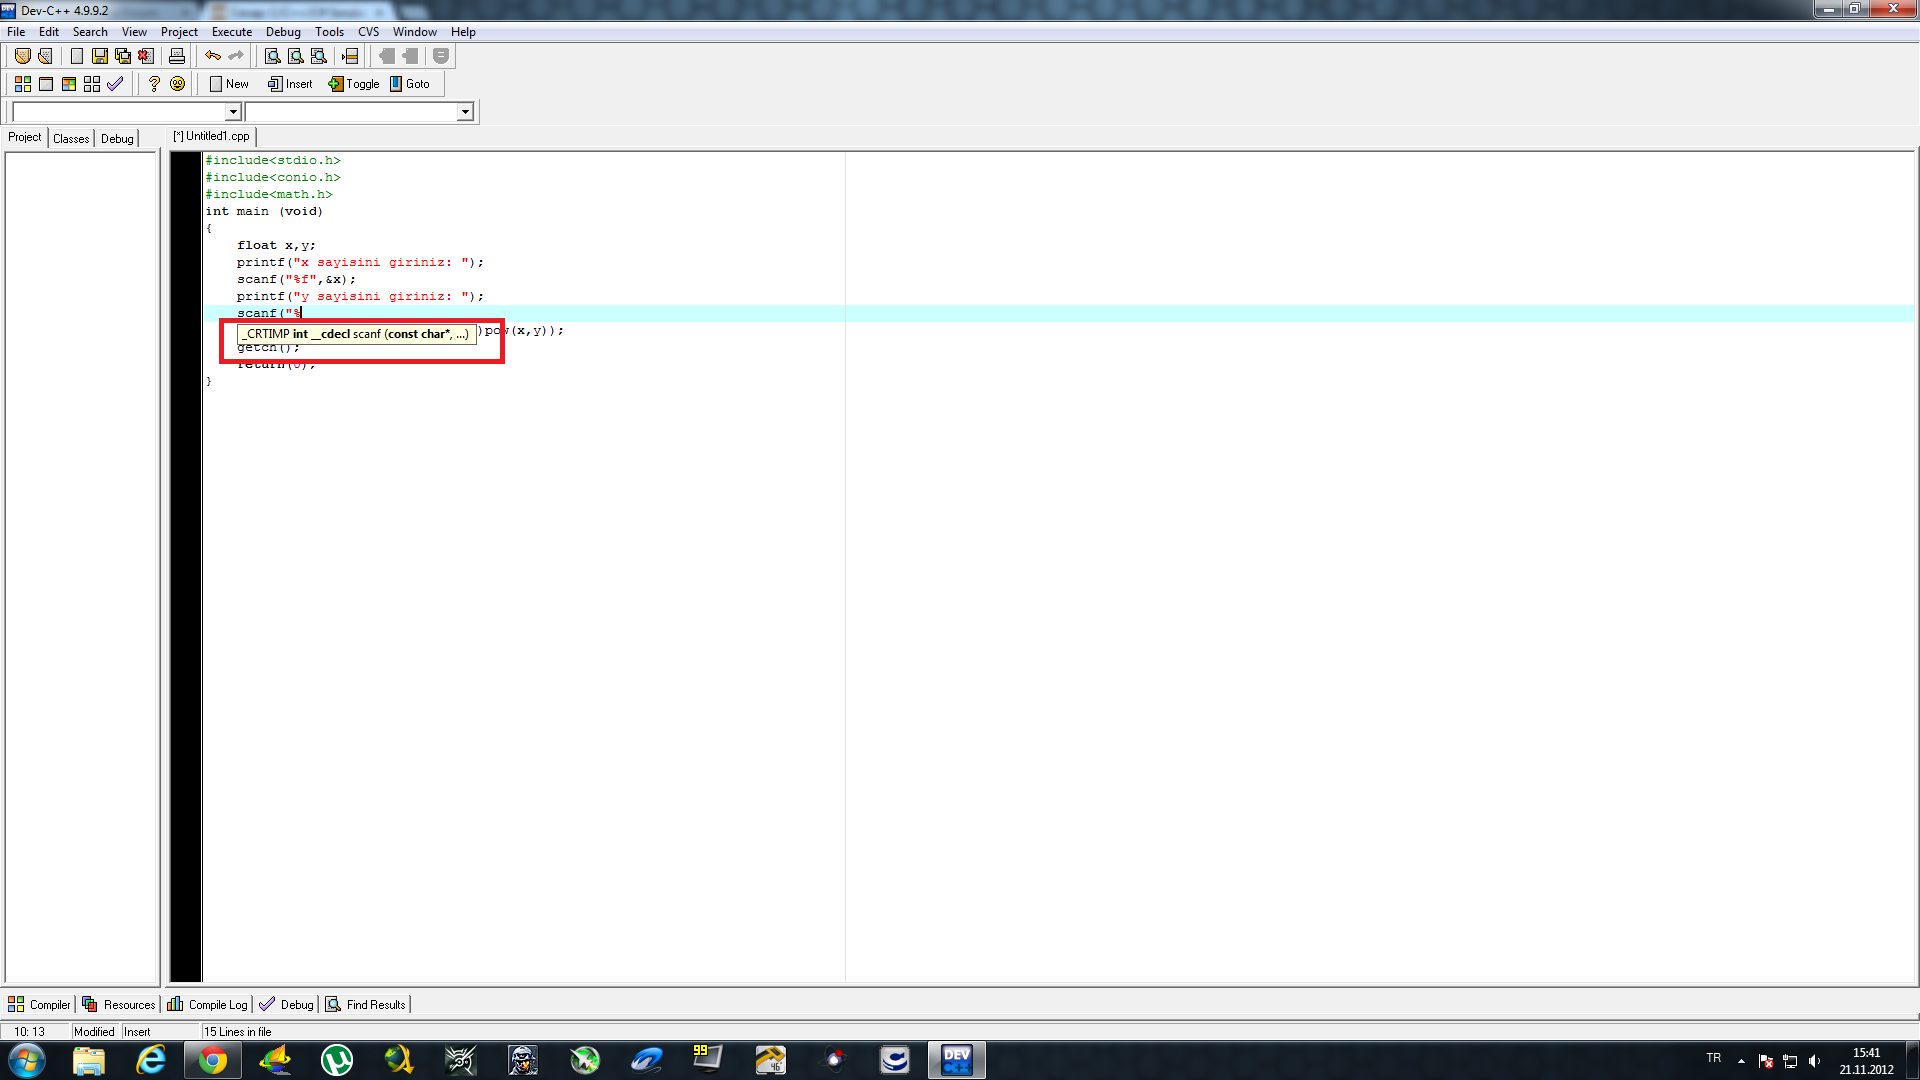
Task: Switch to the Debug side tab
Action: (x=117, y=139)
